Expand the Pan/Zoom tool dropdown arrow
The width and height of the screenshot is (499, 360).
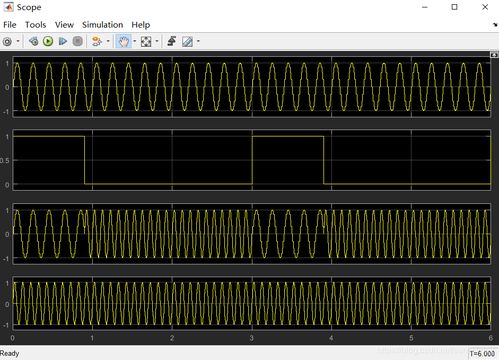point(135,42)
